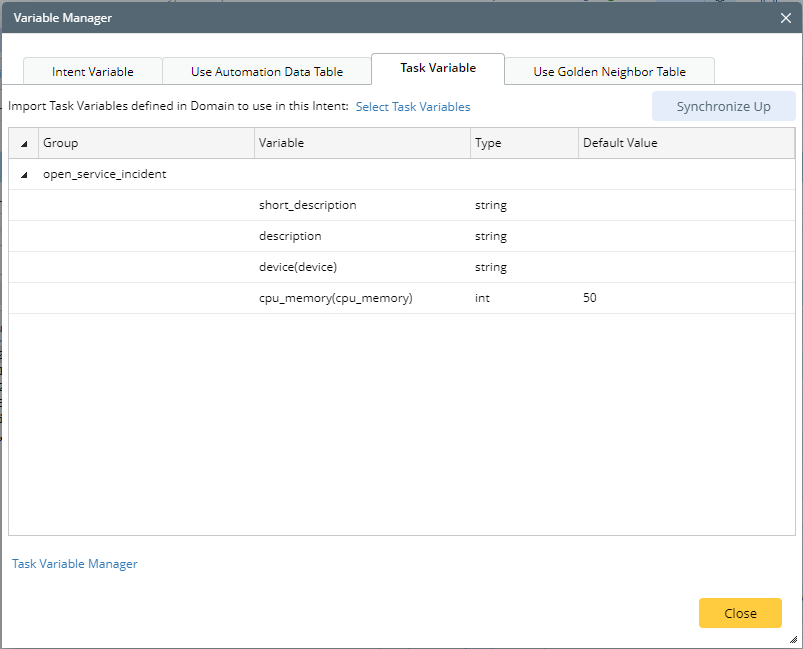Open the Task Variable Manager link
This screenshot has width=803, height=649.
(75, 564)
